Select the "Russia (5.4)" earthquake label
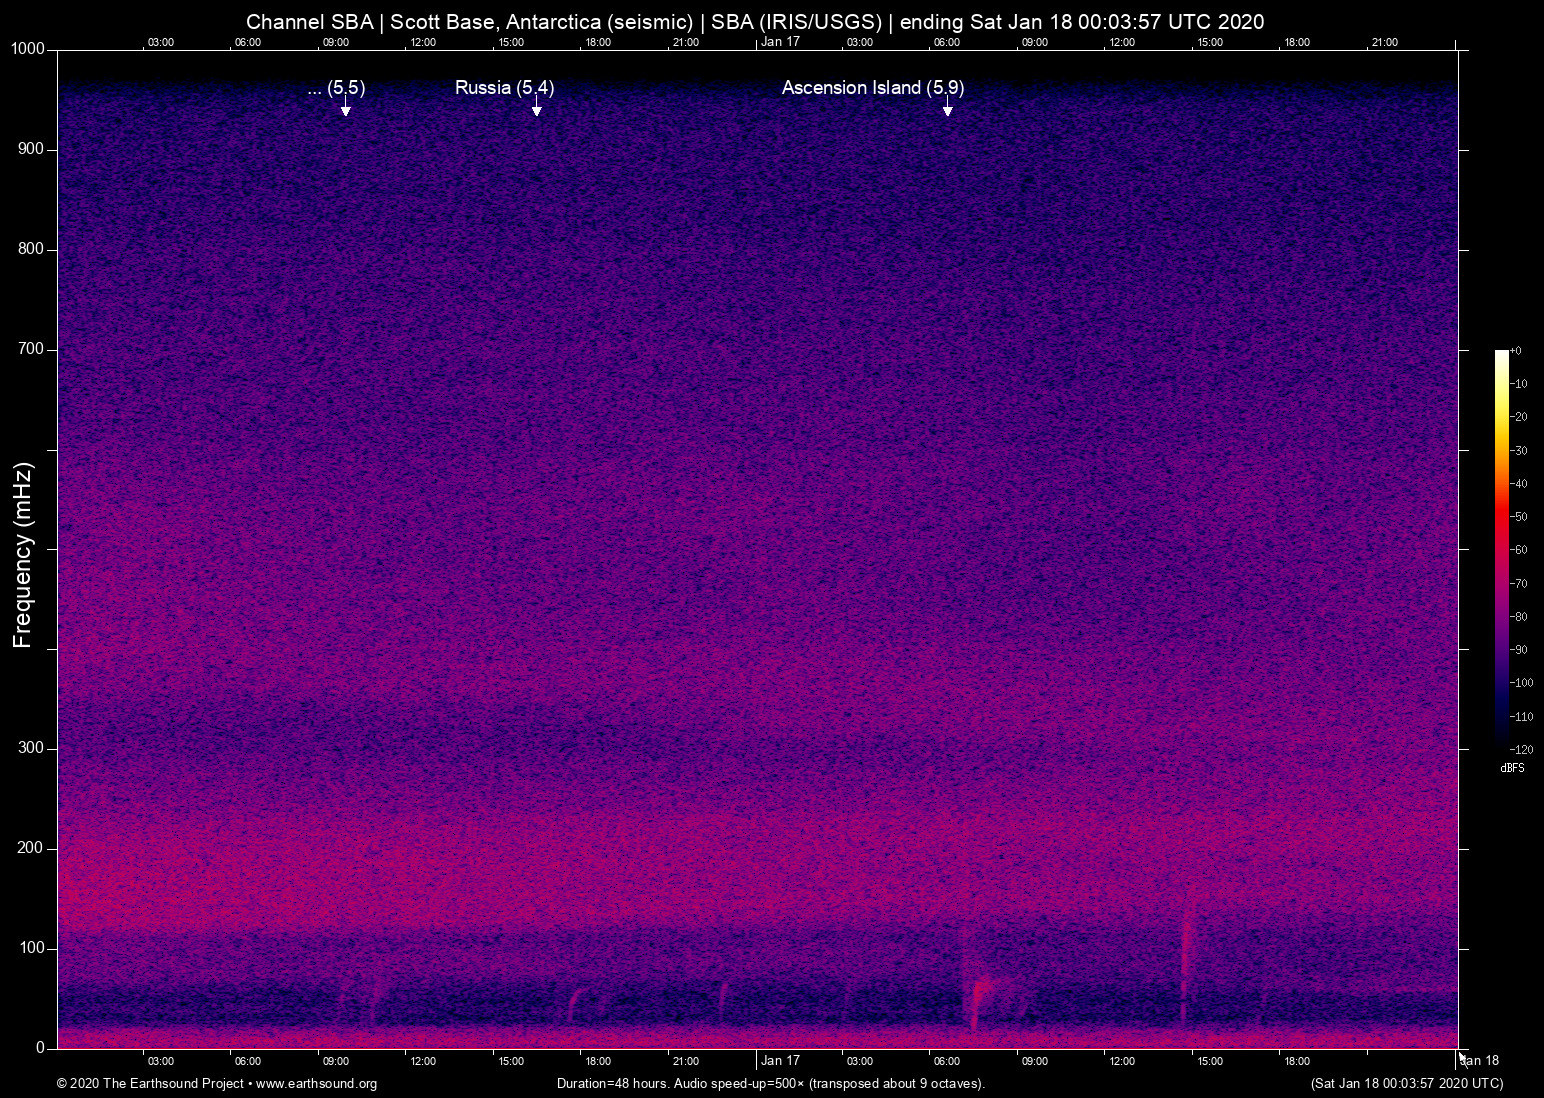This screenshot has height=1098, width=1544. point(504,88)
